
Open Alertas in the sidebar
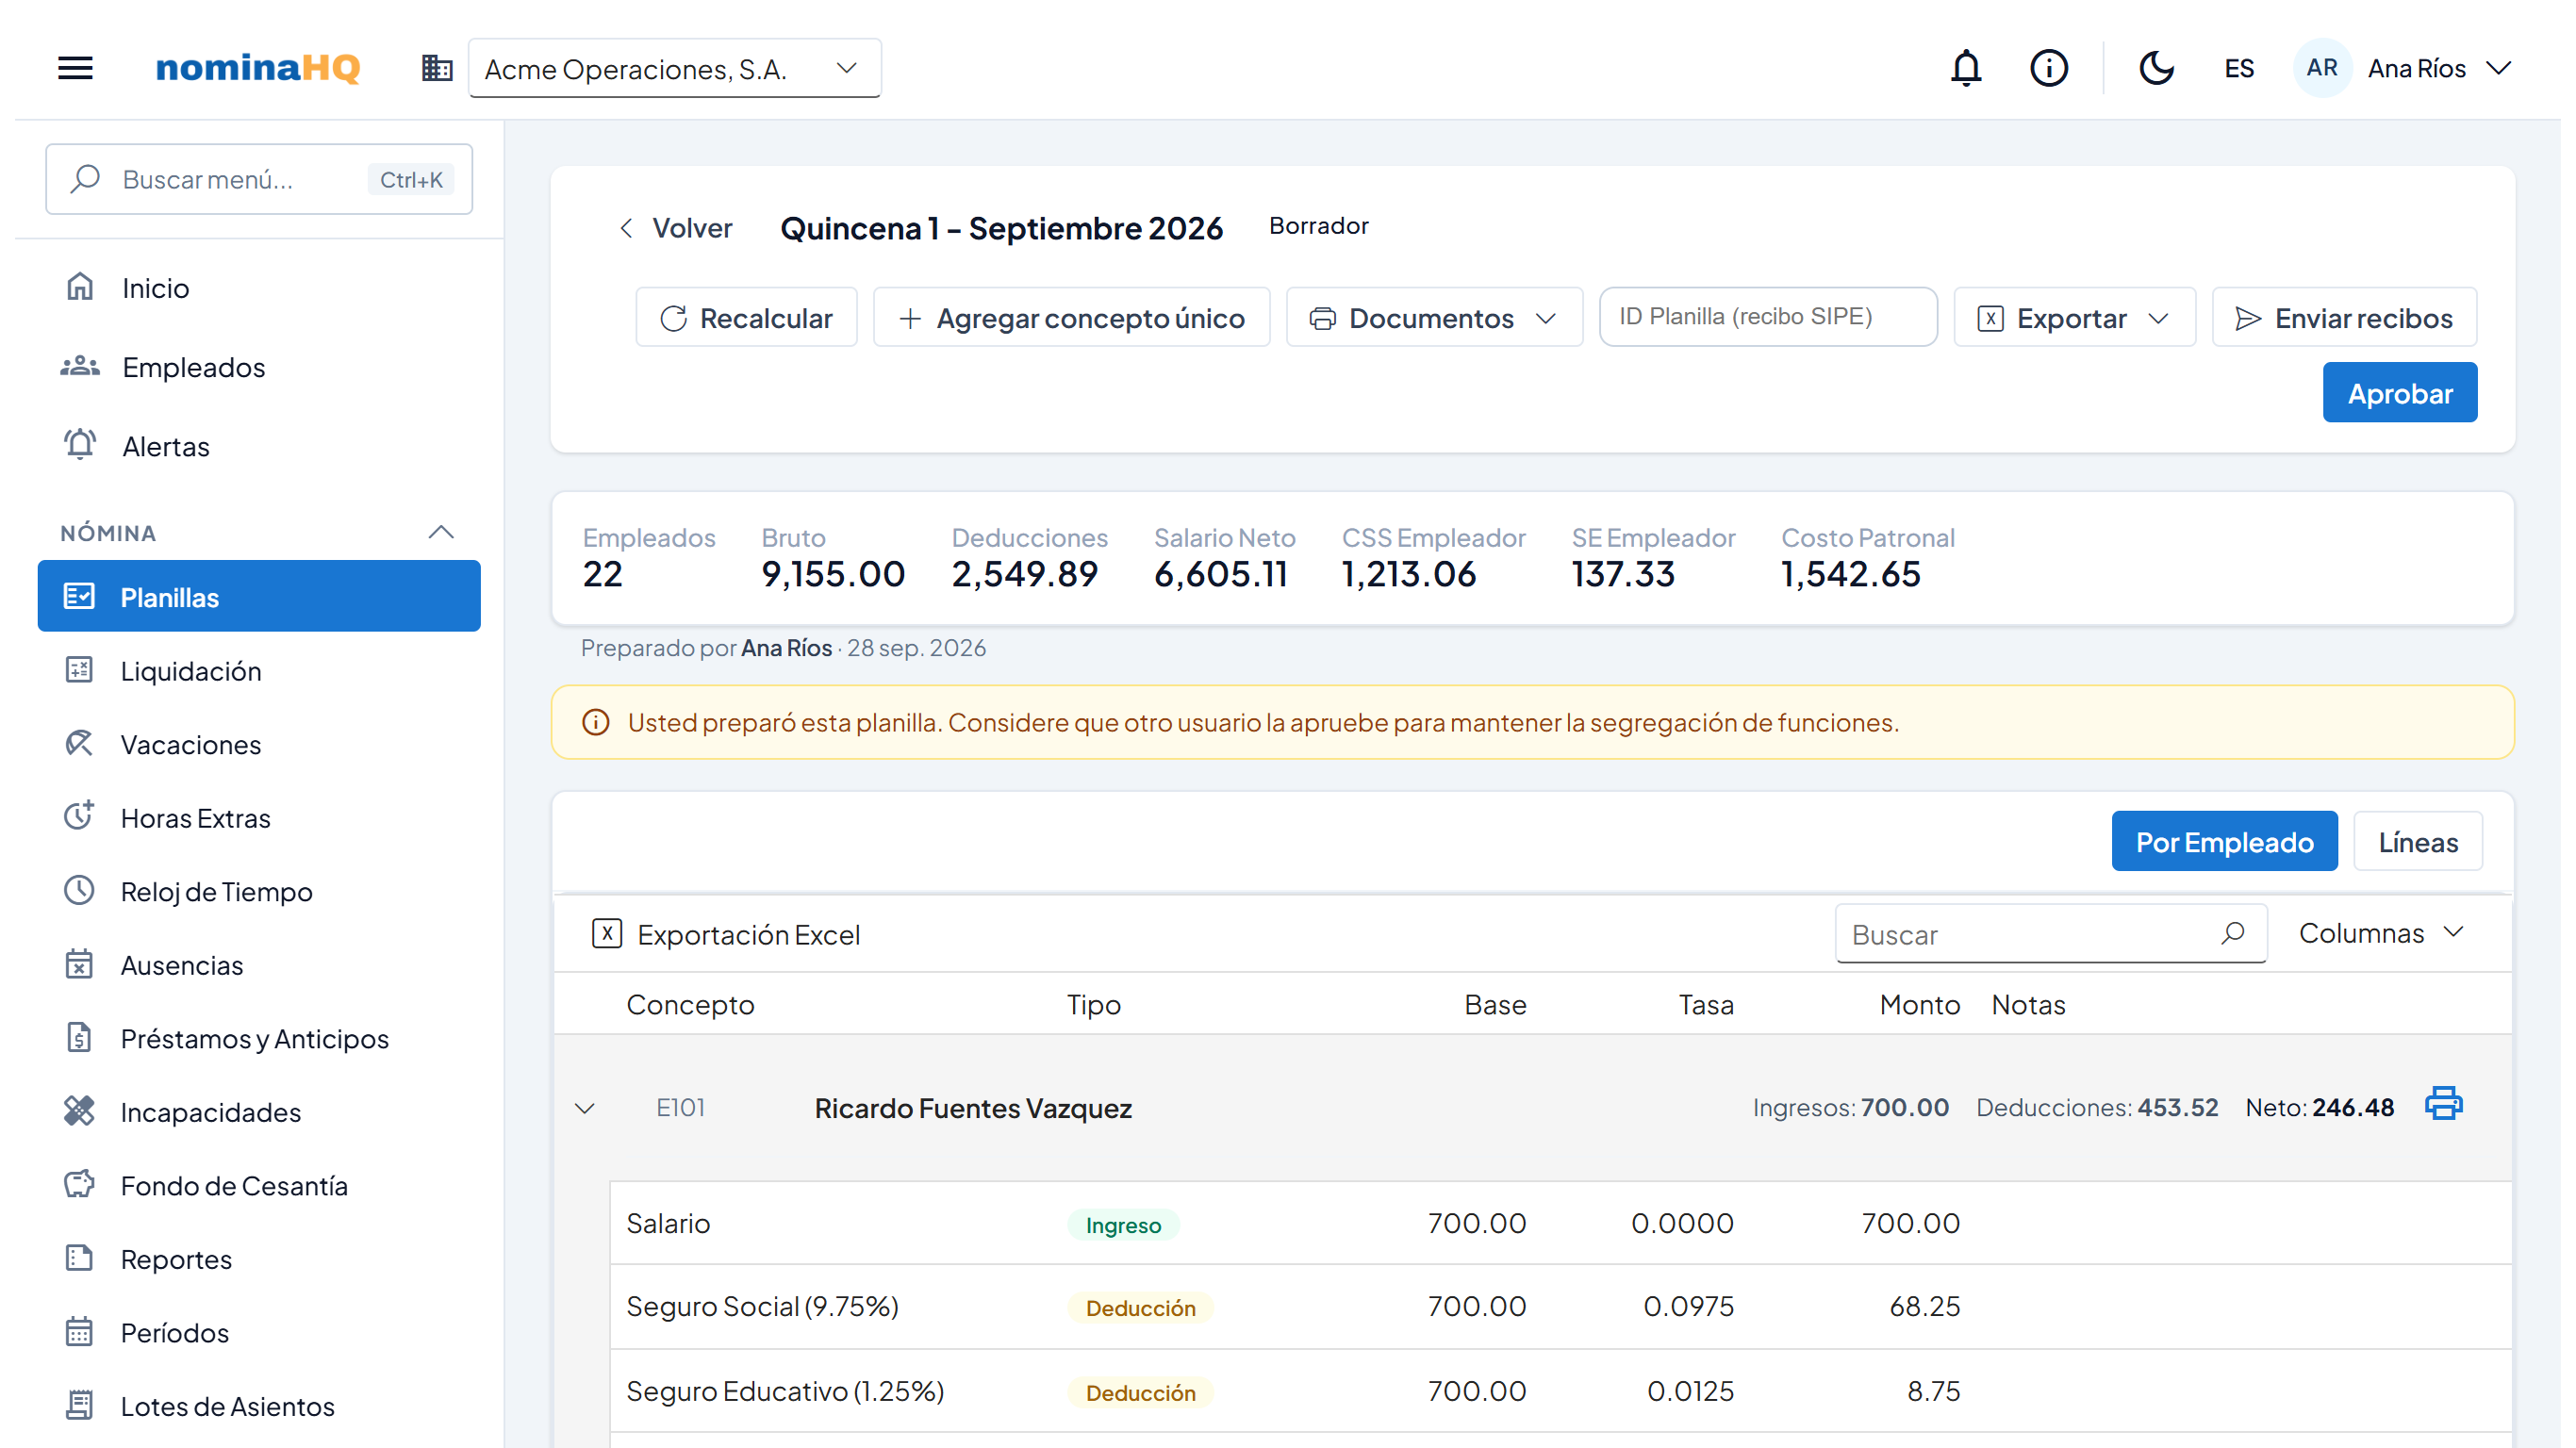259,446
